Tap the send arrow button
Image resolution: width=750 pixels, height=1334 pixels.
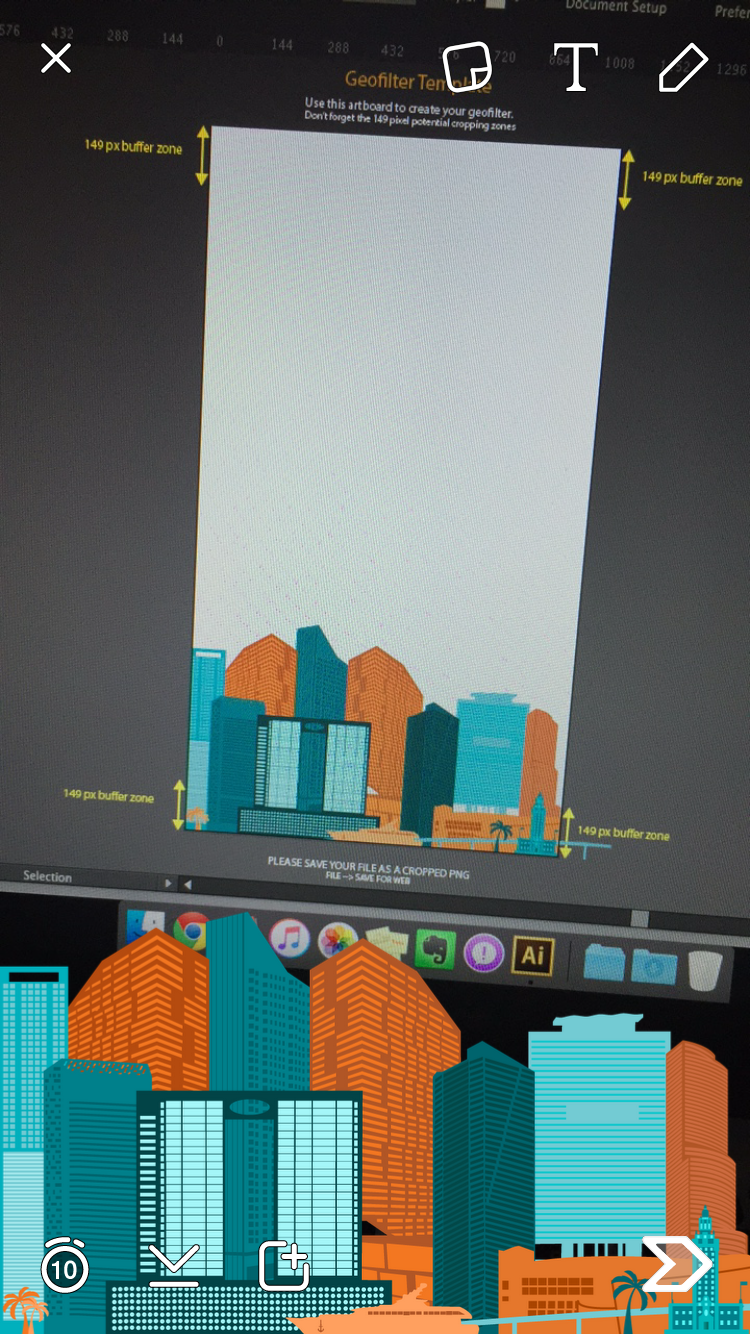coord(676,1265)
